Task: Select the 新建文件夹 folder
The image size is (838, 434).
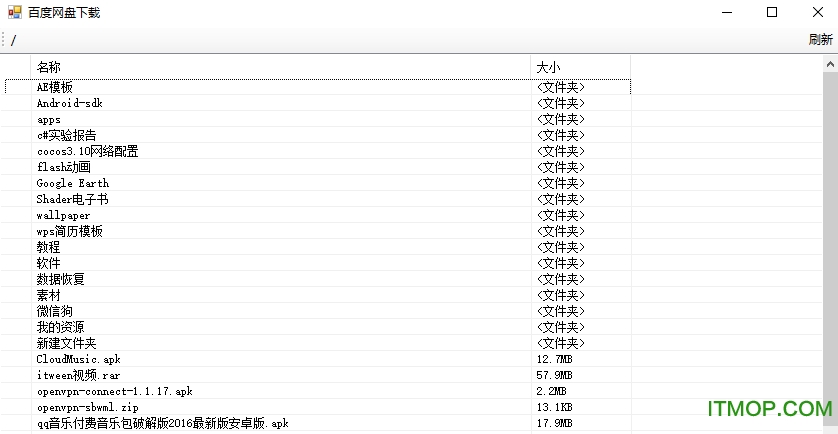Action: click(66, 343)
